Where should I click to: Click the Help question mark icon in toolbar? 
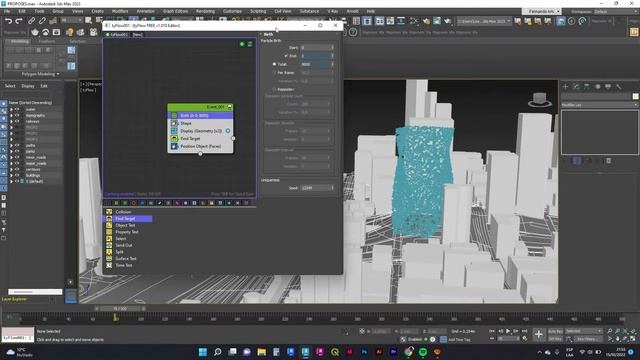(353, 32)
